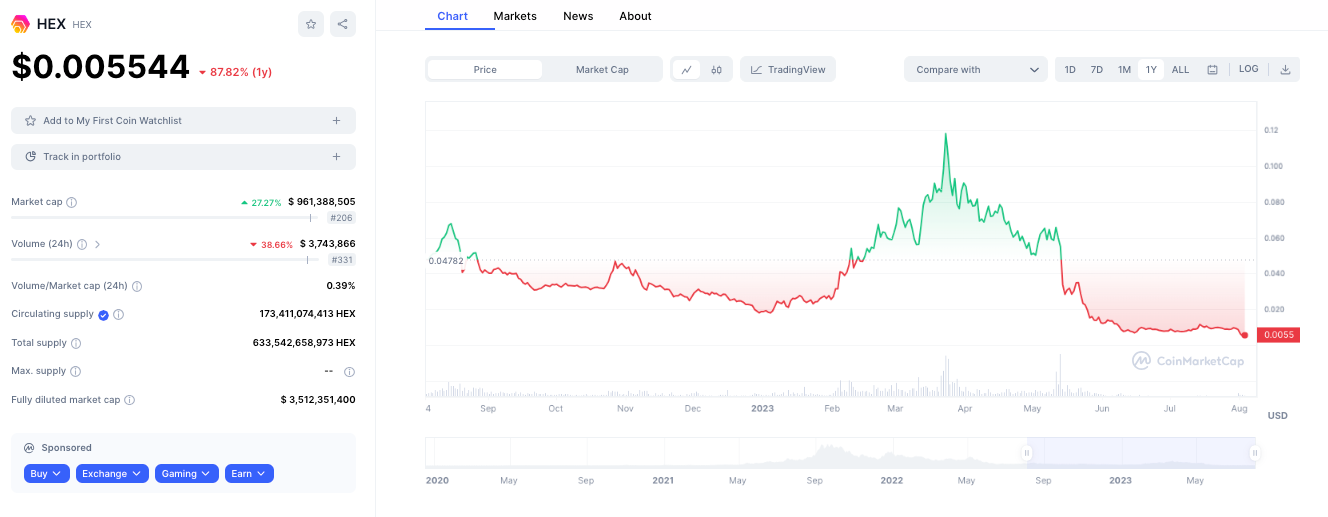This screenshot has height=517, width=1328.
Task: Select 1Y time range
Action: tap(1151, 70)
